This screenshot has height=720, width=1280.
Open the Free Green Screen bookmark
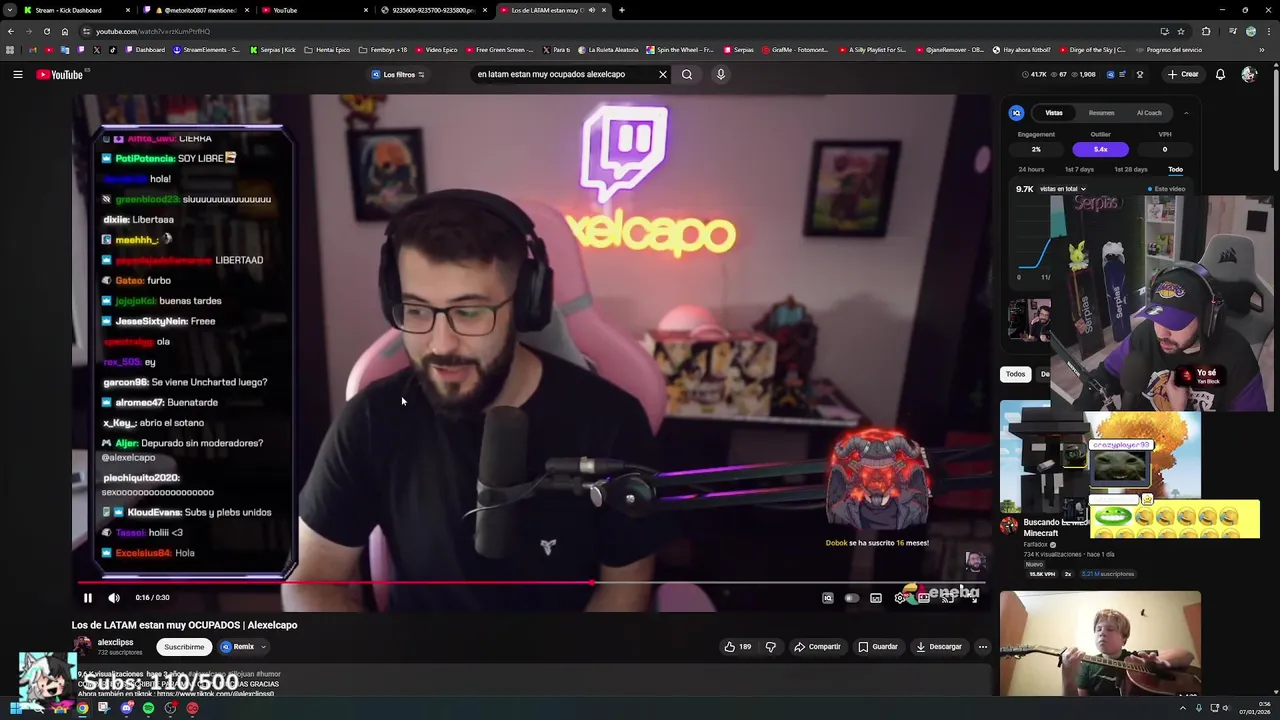coord(499,50)
